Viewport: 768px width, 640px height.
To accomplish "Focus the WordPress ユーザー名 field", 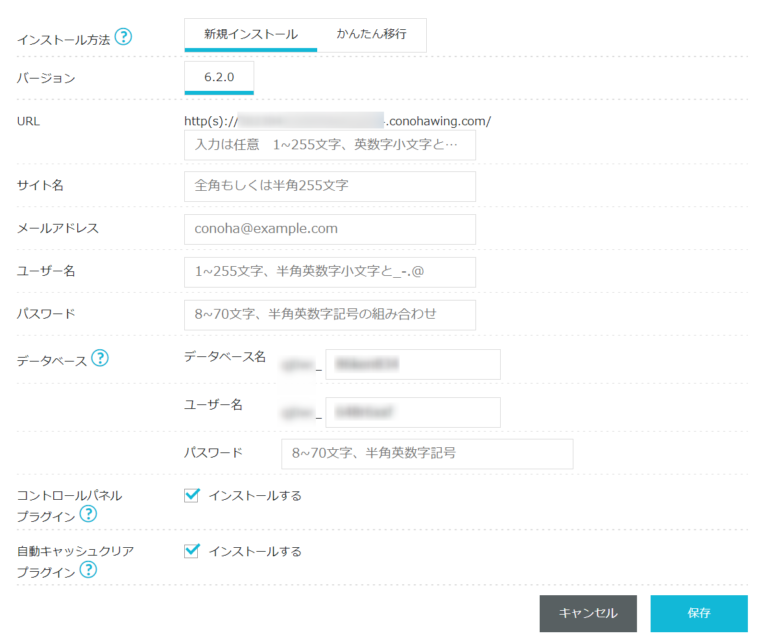I will coord(330,272).
